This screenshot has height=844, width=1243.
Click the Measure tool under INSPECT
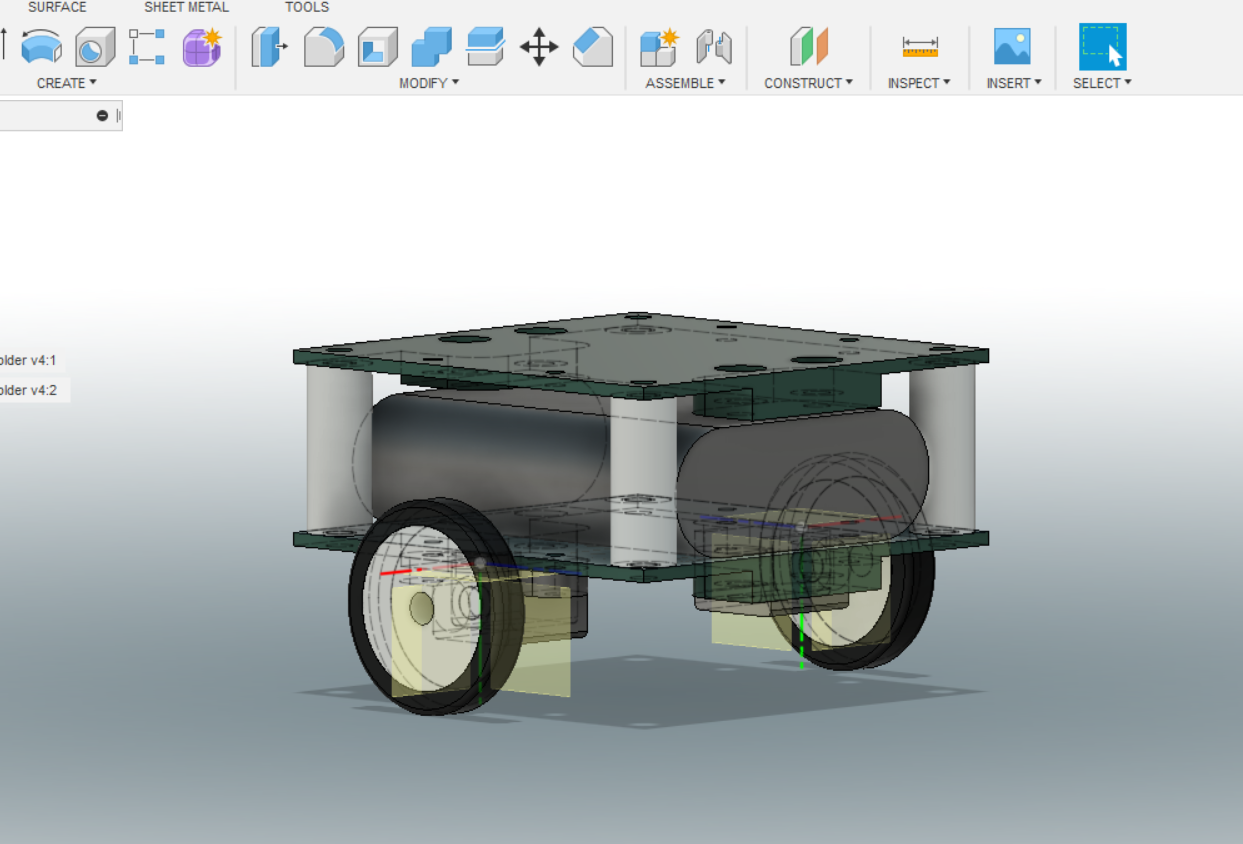918,47
